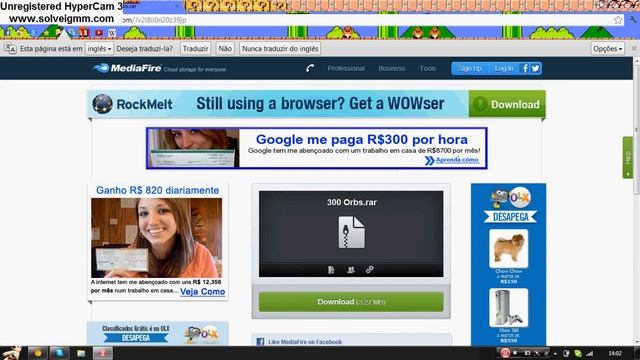
Task: Click the woman holding check ad photo
Action: [157, 238]
